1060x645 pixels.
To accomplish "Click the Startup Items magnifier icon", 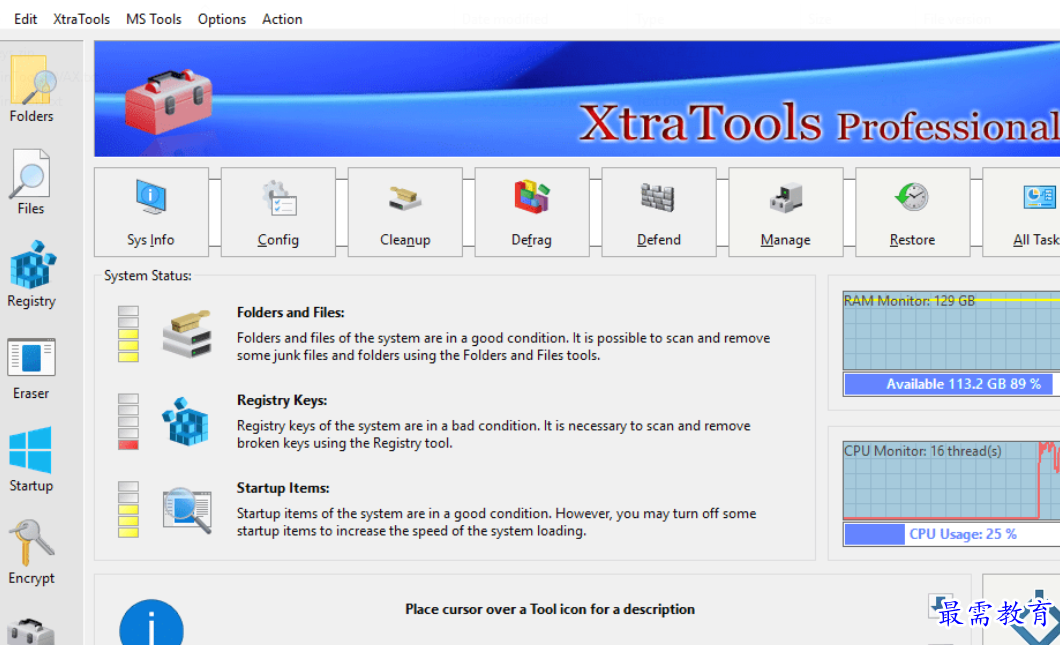I will click(187, 510).
